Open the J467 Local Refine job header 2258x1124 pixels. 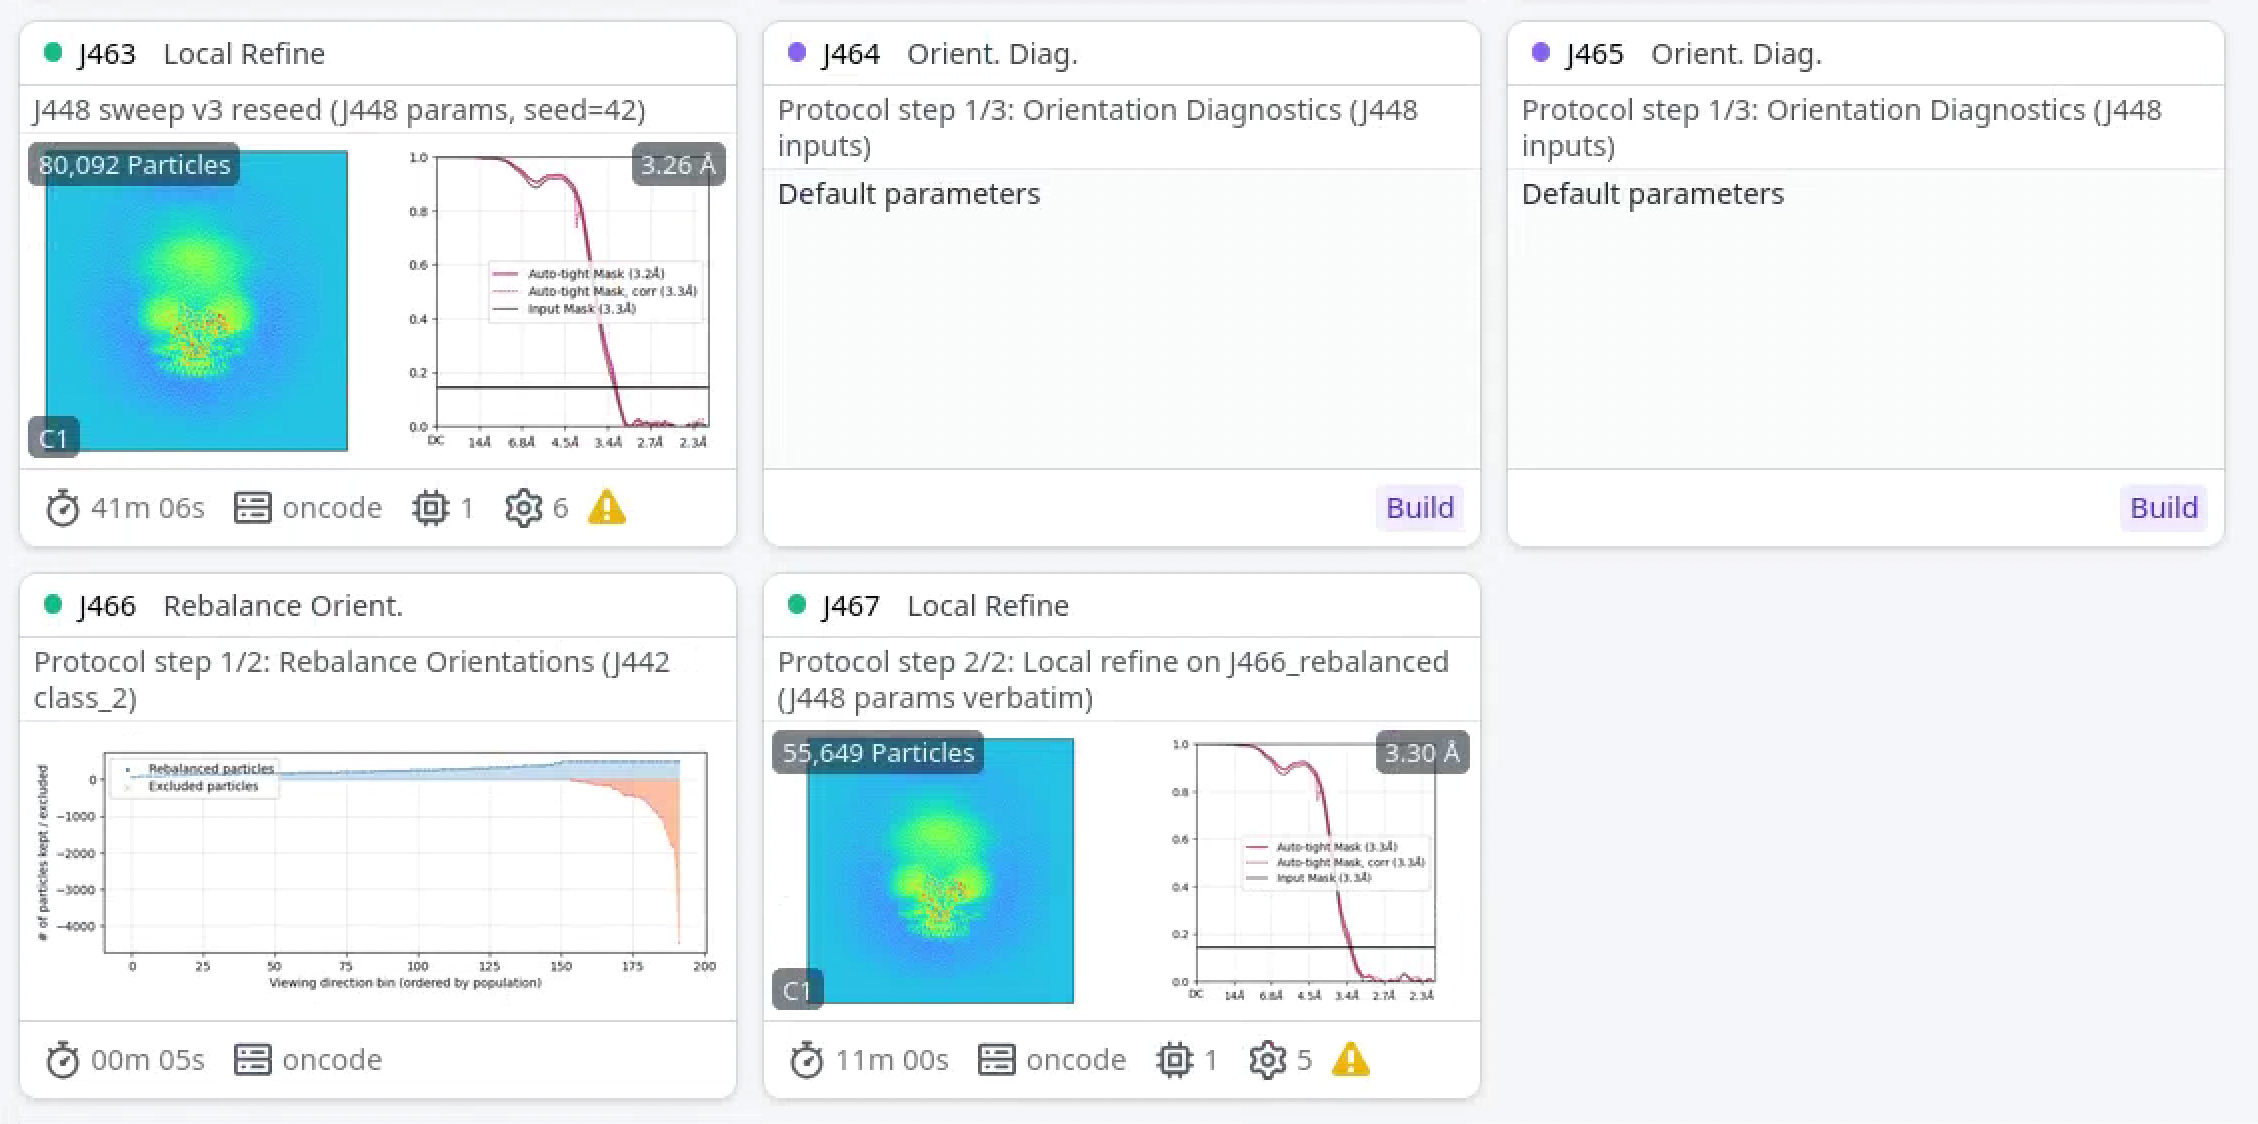[x=1122, y=605]
